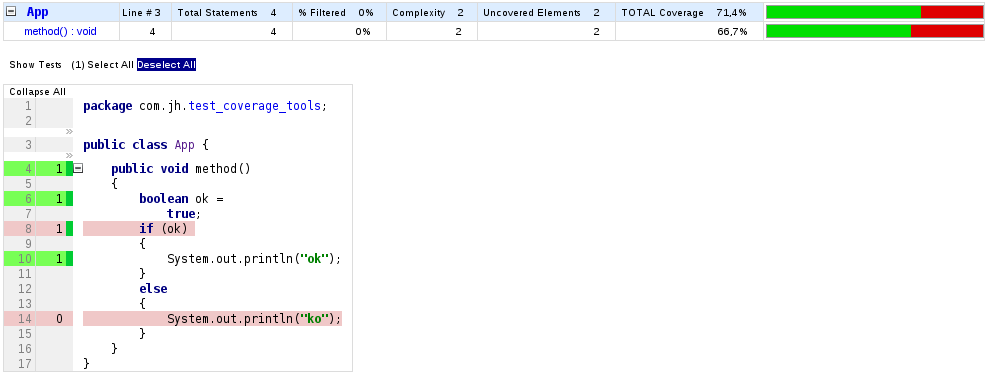Click Show Tests

35,65
